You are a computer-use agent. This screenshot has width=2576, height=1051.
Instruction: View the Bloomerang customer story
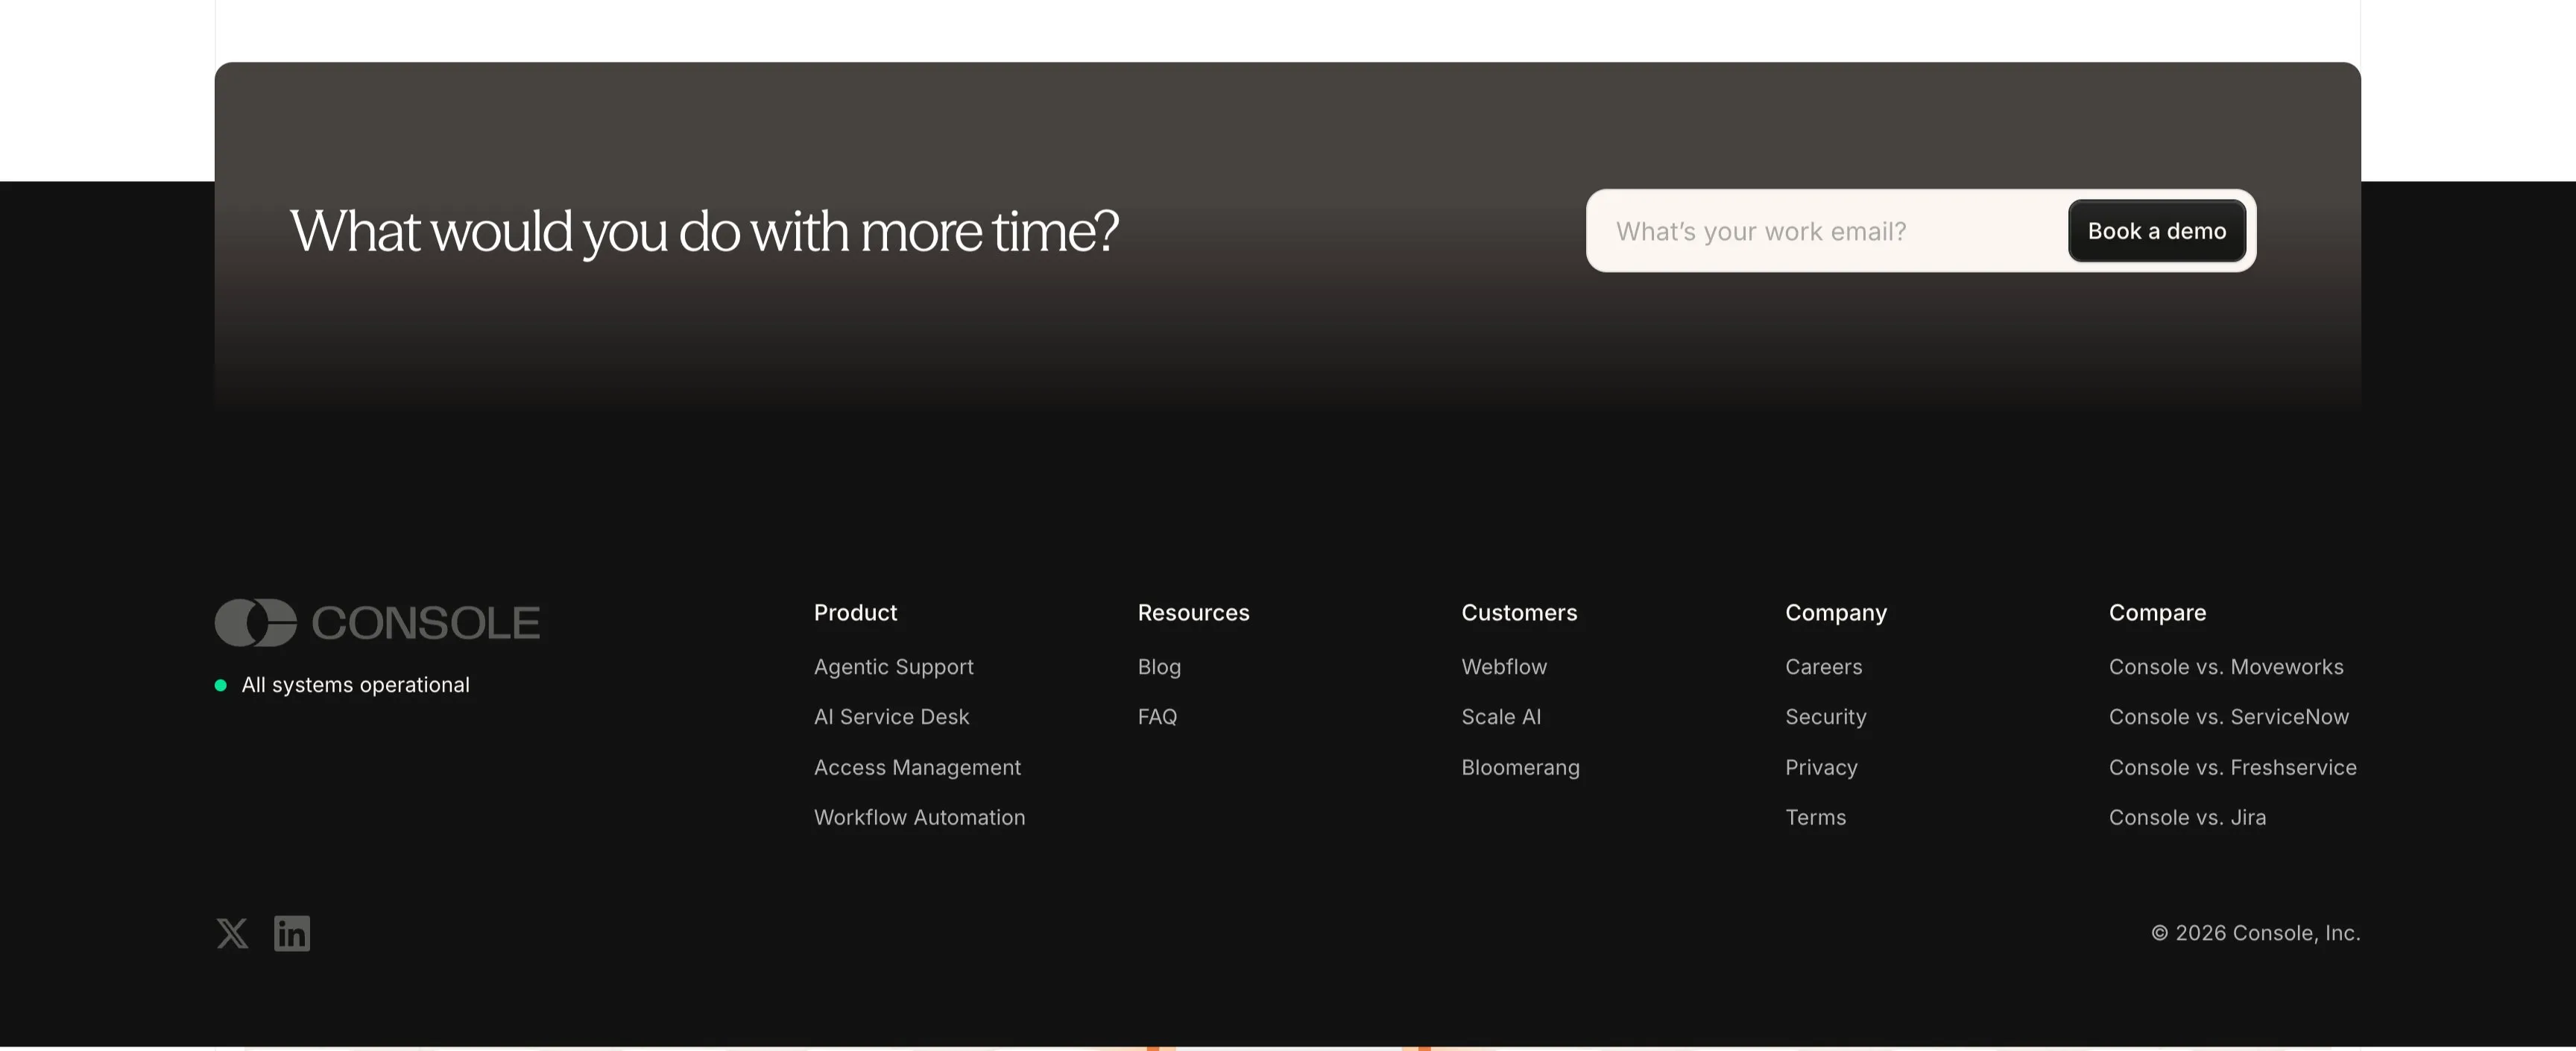pyautogui.click(x=1520, y=767)
